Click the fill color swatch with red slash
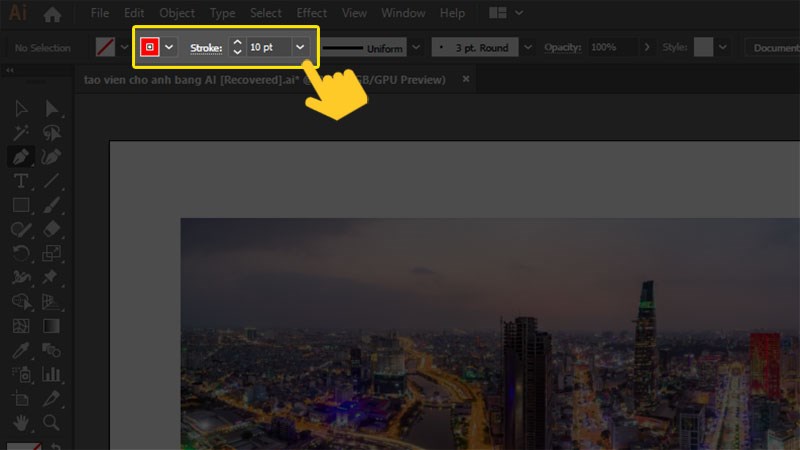This screenshot has height=450, width=800. tap(105, 47)
